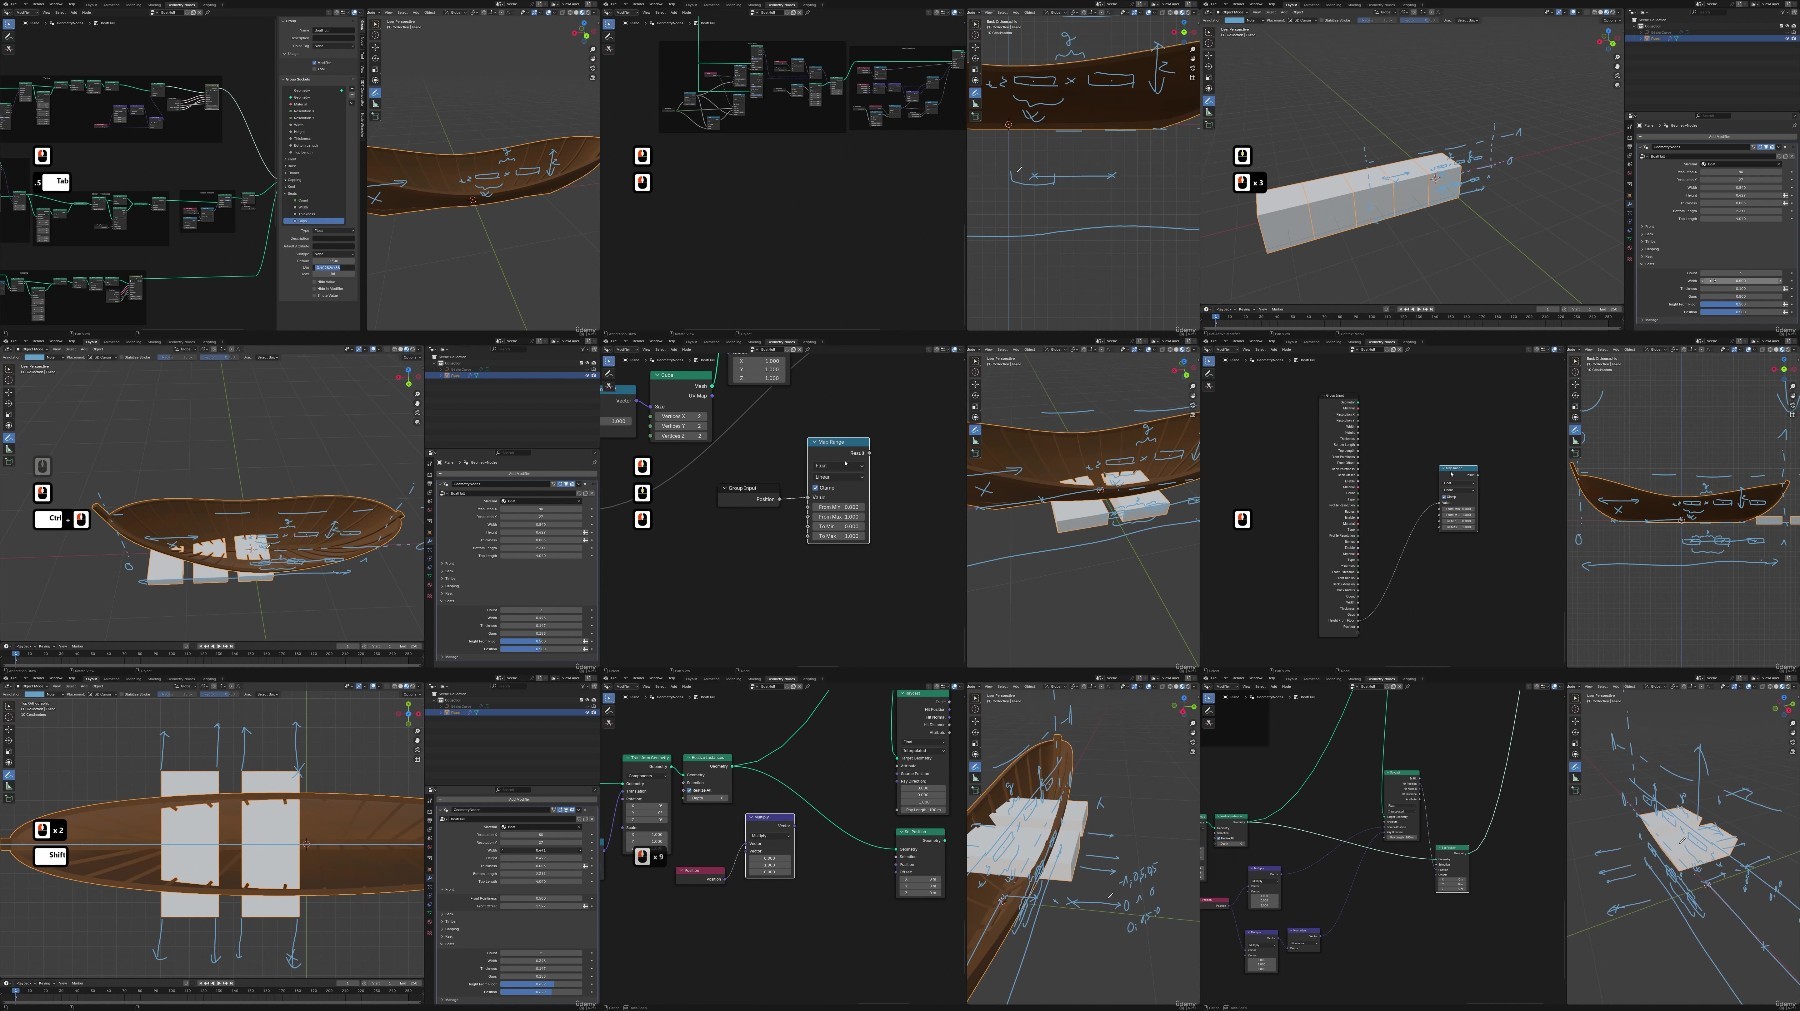Select box-select tool in Vector Math node editor toolbar
Screen dimensions: 1800x1011
coord(608,697)
